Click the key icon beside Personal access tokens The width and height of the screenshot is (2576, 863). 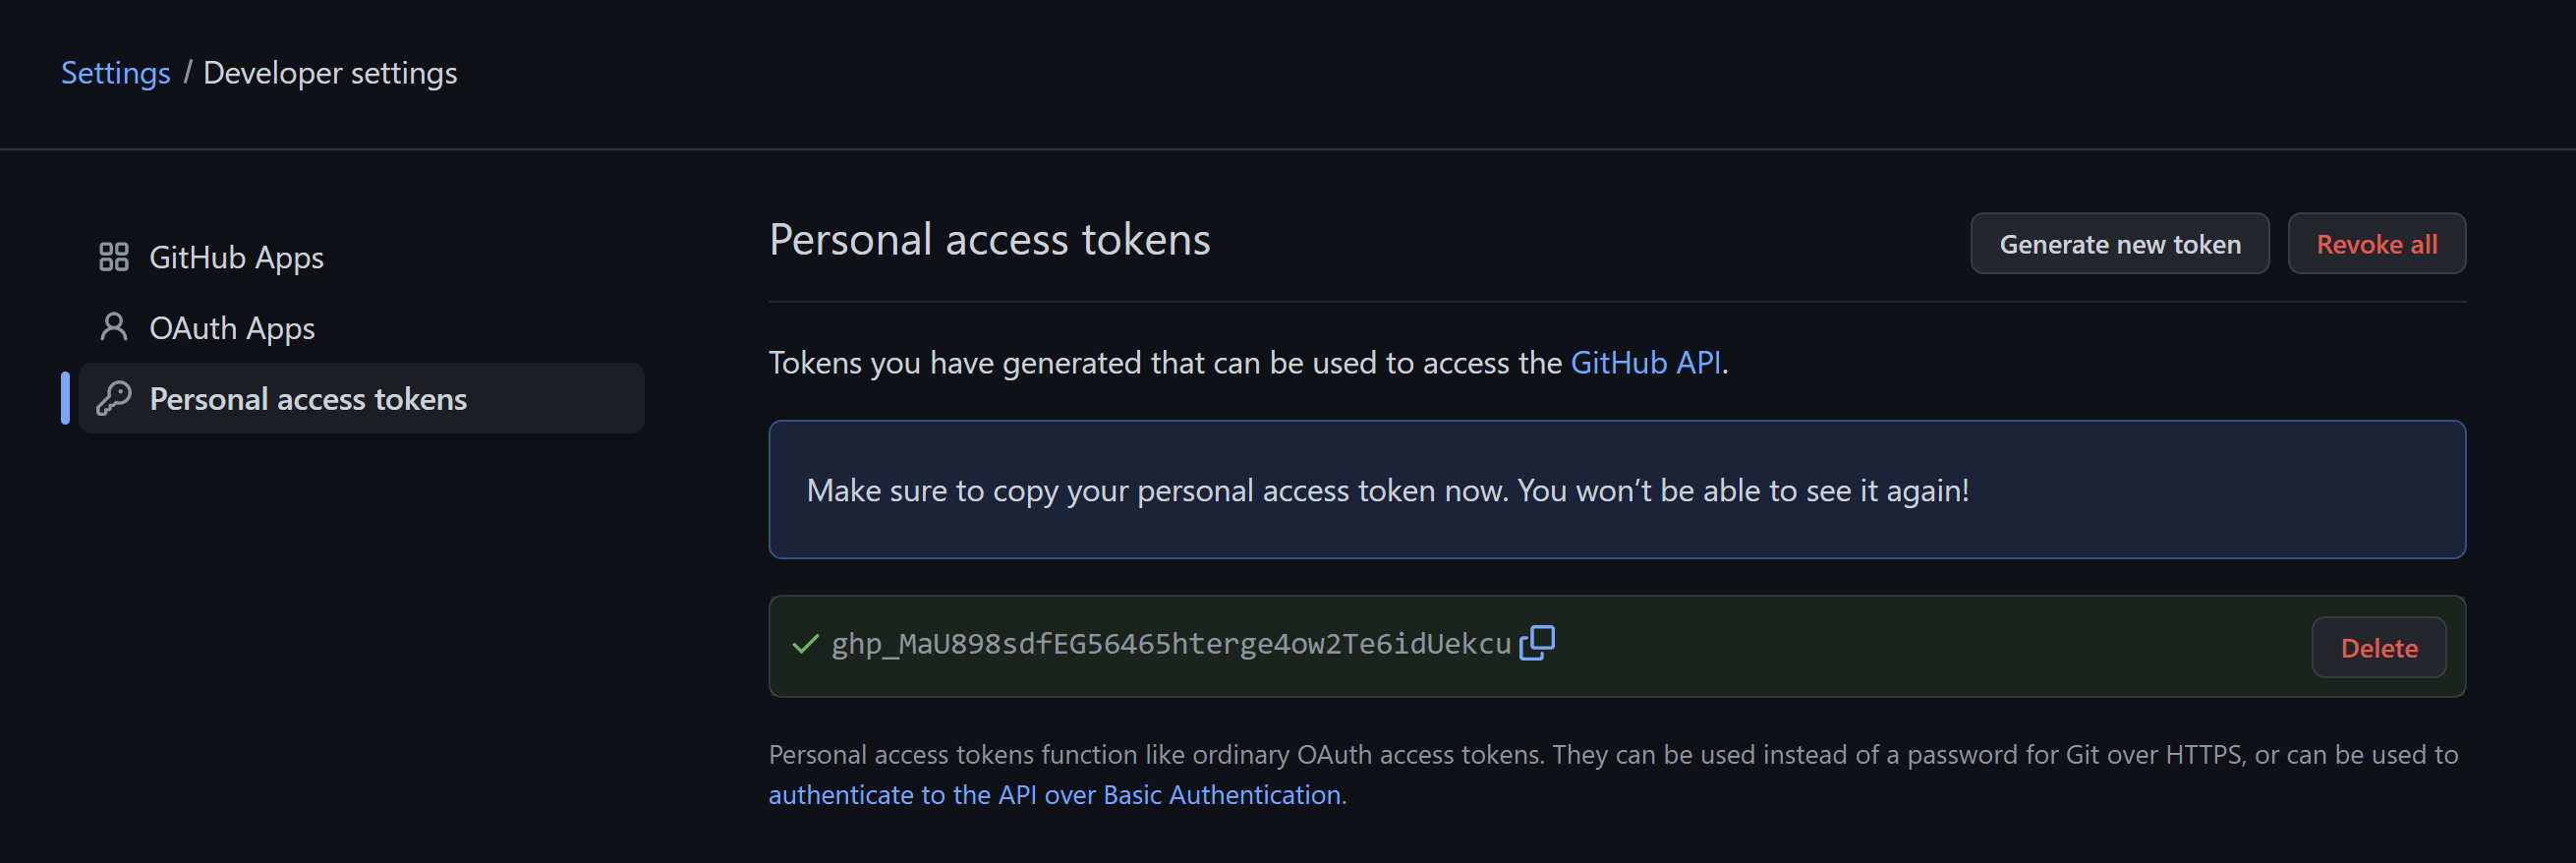coord(114,398)
